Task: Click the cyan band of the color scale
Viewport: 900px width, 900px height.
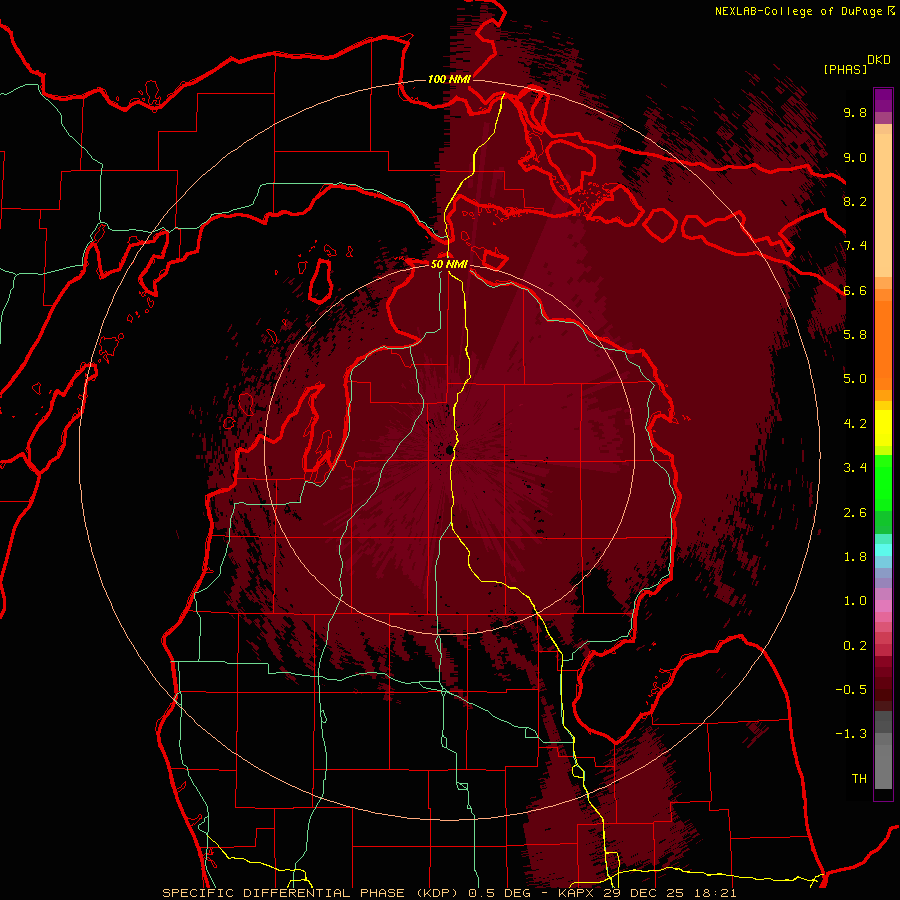Action: 883,550
